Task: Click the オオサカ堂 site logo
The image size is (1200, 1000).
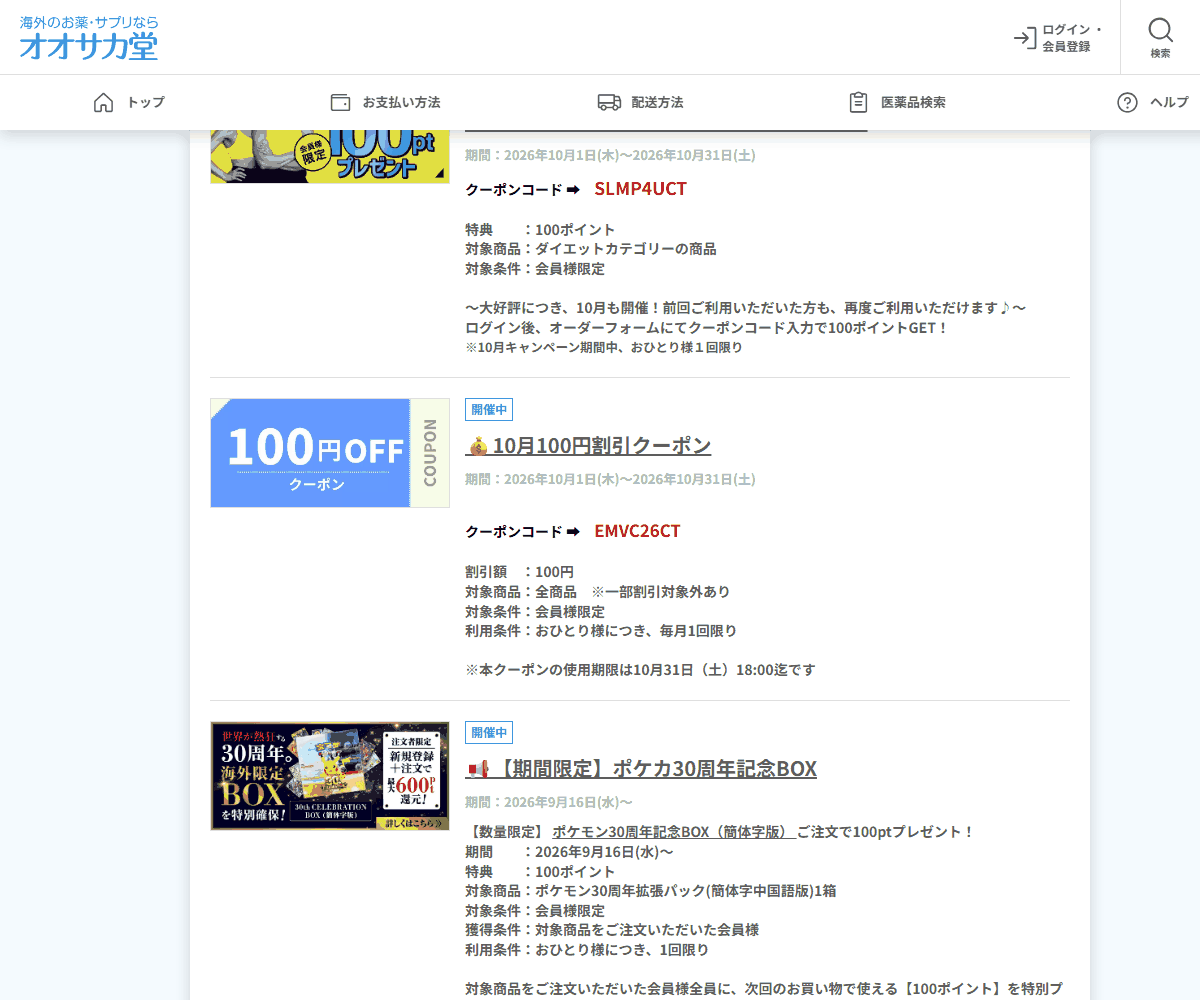Action: pyautogui.click(x=89, y=37)
